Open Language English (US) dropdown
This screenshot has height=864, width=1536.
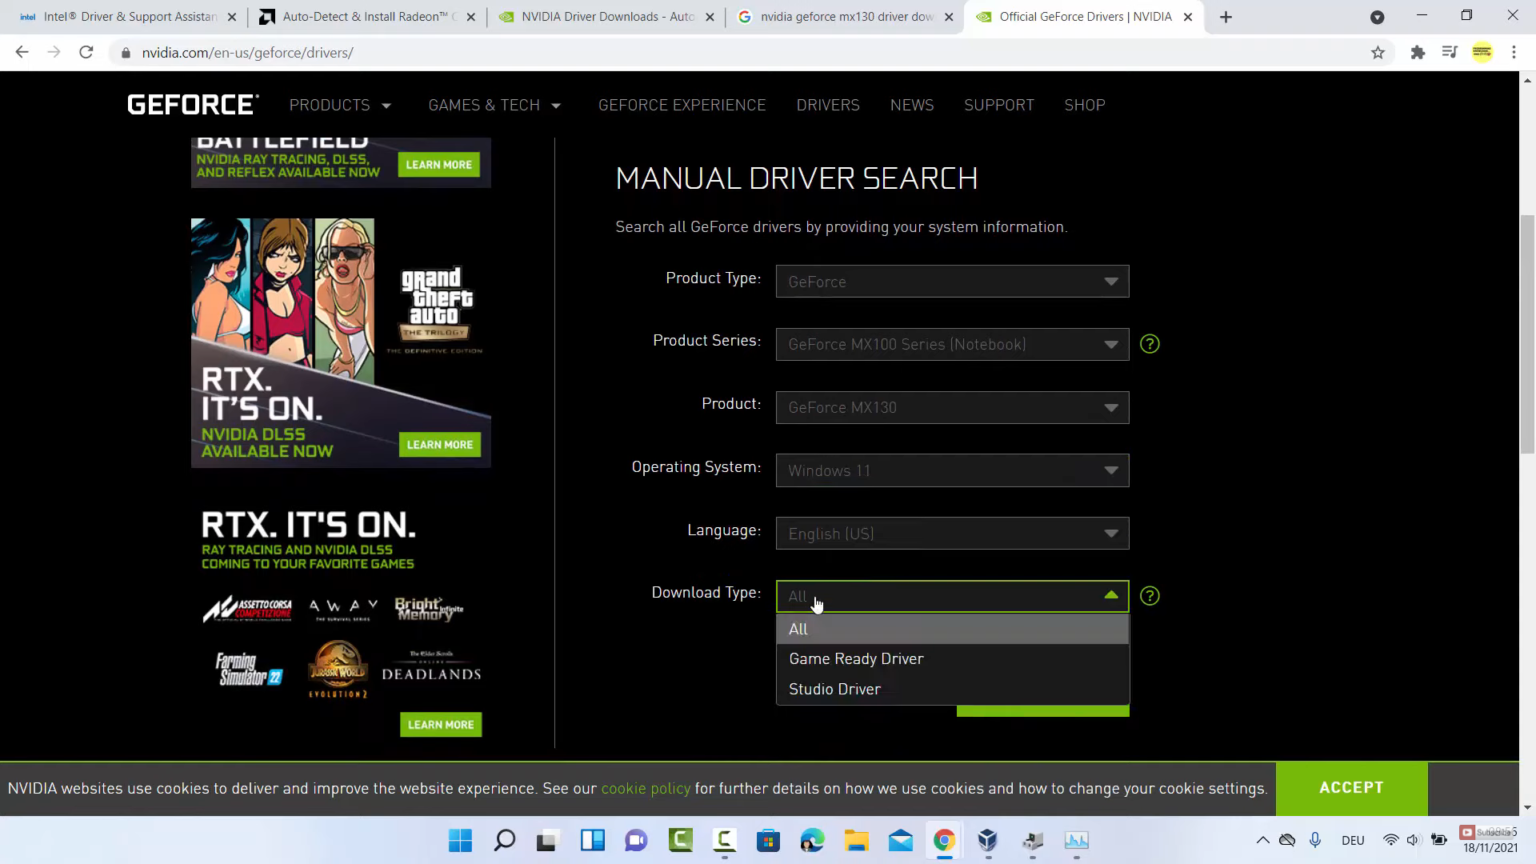pyautogui.click(x=952, y=533)
